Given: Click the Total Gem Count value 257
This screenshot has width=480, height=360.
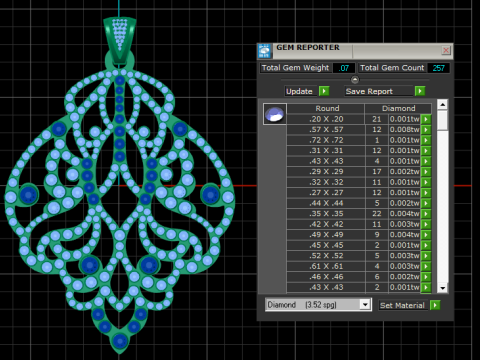Looking at the screenshot, I should pos(438,68).
